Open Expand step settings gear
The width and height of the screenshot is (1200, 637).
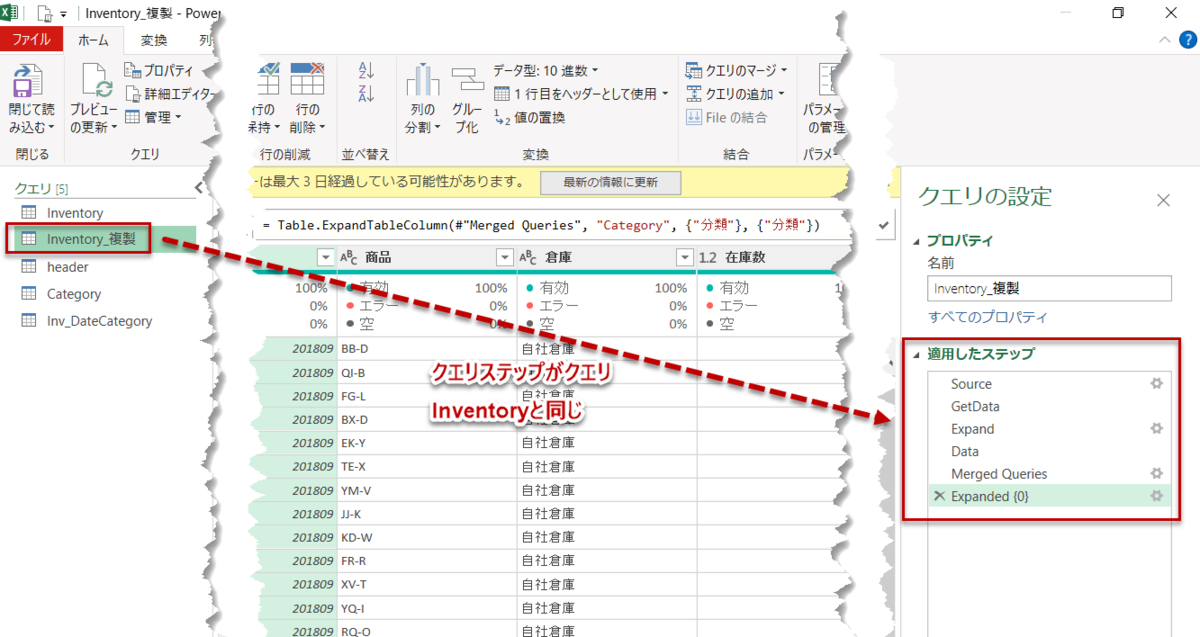(1157, 429)
